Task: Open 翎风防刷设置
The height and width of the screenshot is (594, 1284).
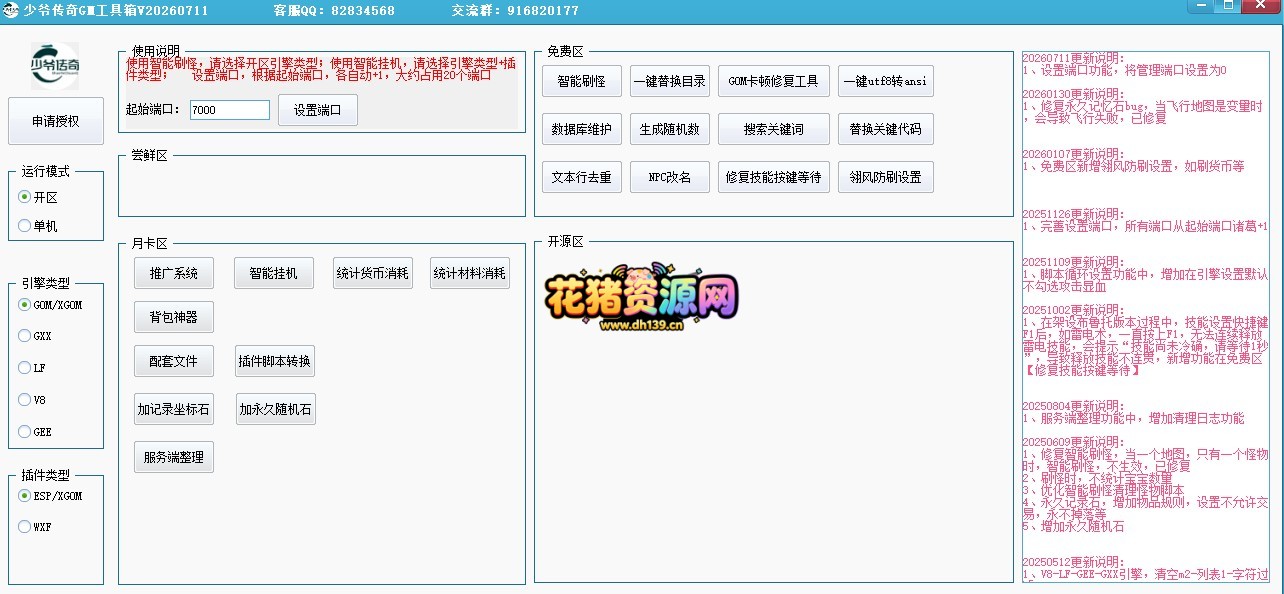Action: [x=886, y=177]
